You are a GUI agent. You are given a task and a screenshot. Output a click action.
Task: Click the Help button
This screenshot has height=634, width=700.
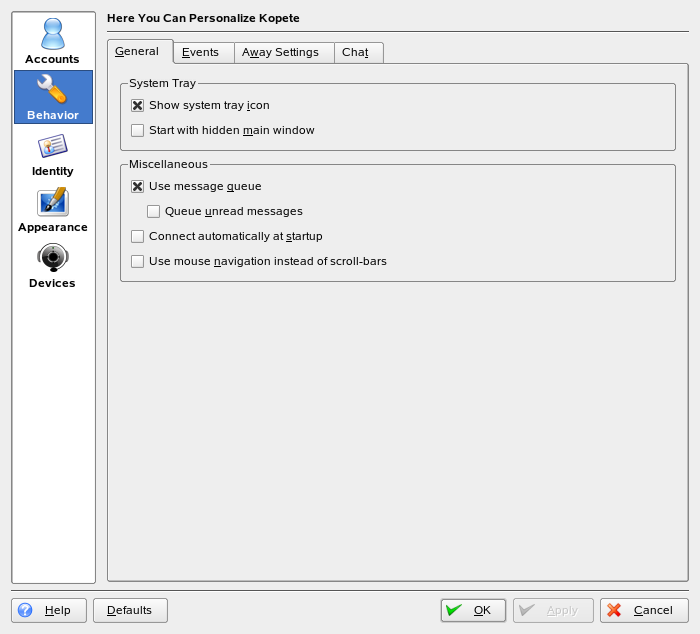49,610
